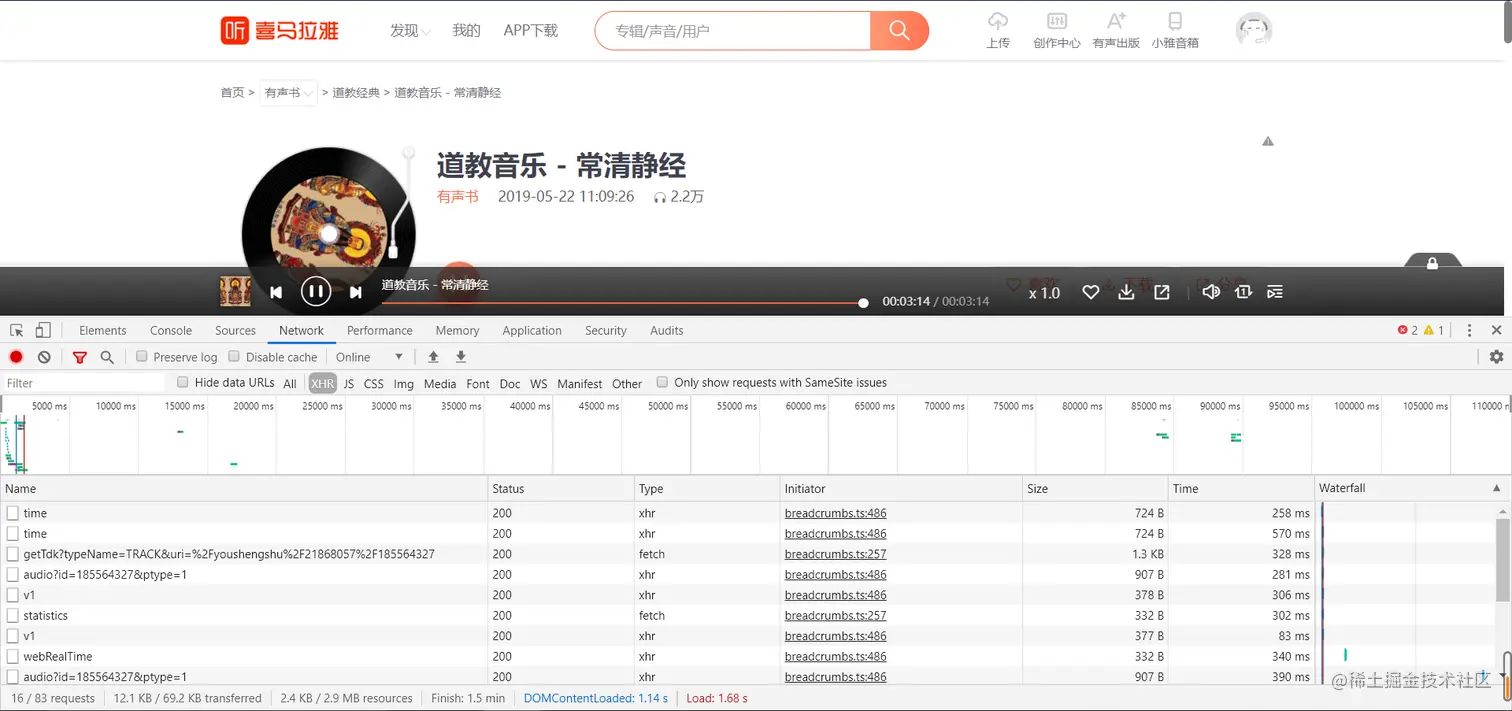Switch to the Performance tab

[x=380, y=330]
